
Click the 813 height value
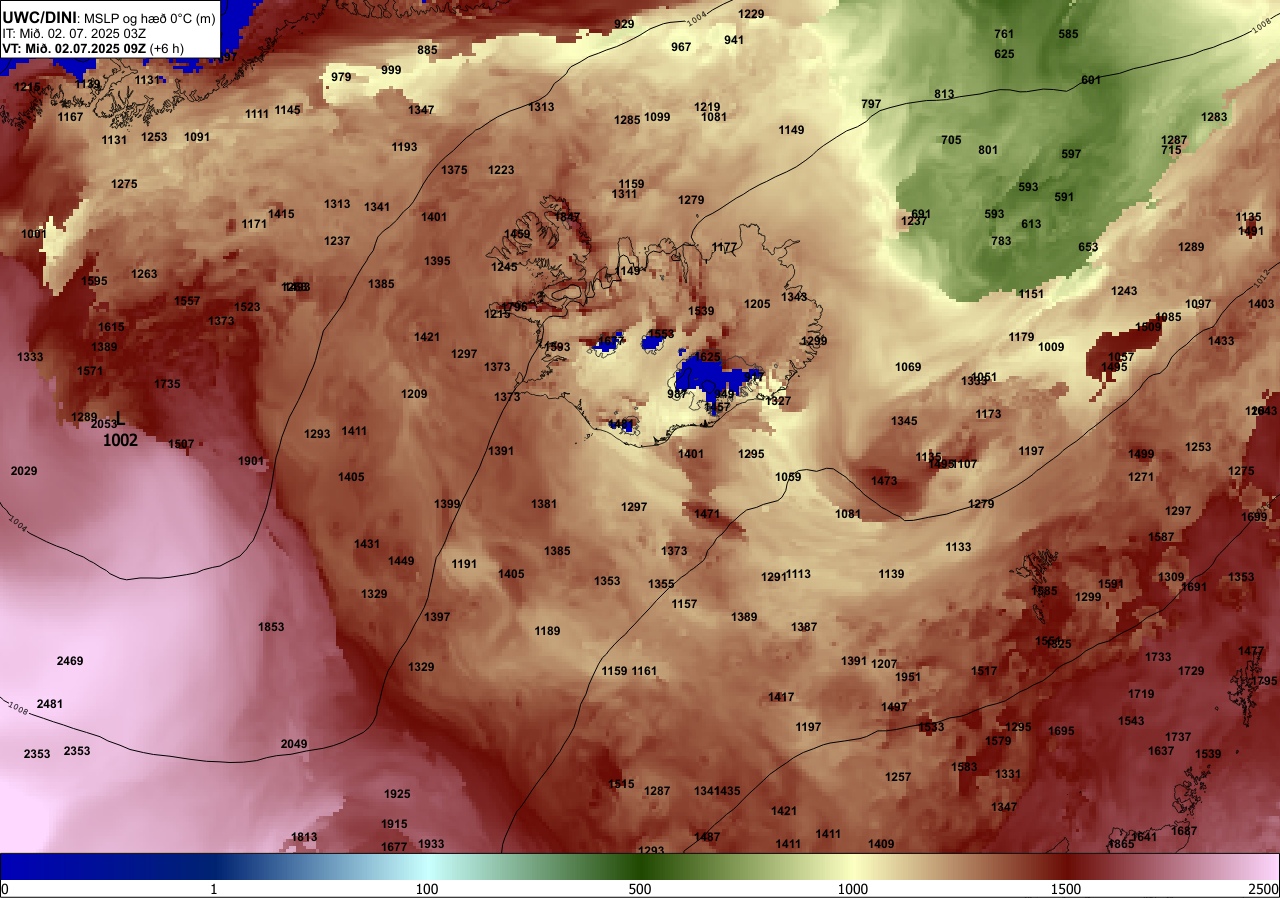click(944, 94)
